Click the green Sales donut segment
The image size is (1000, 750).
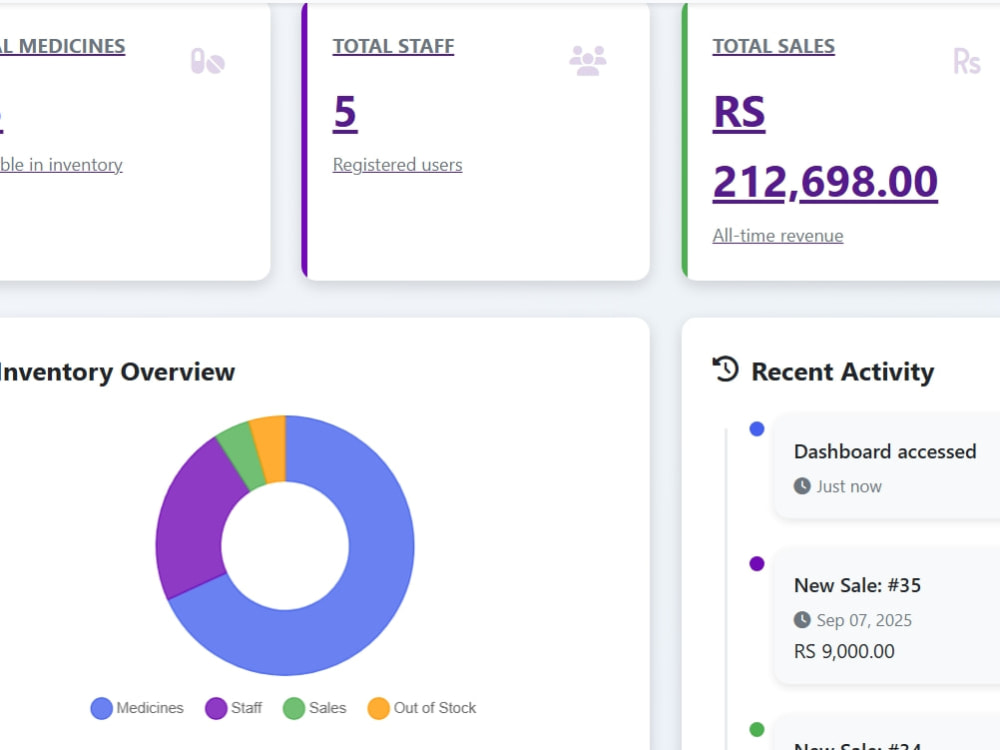242,455
